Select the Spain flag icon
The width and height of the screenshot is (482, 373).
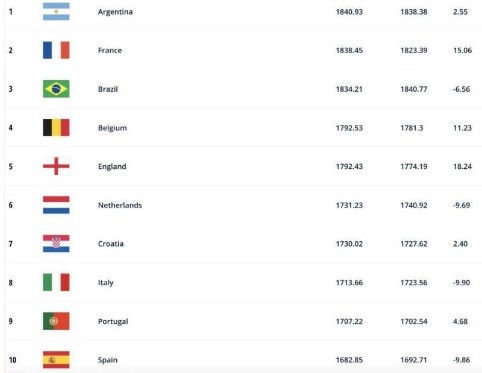(x=56, y=360)
